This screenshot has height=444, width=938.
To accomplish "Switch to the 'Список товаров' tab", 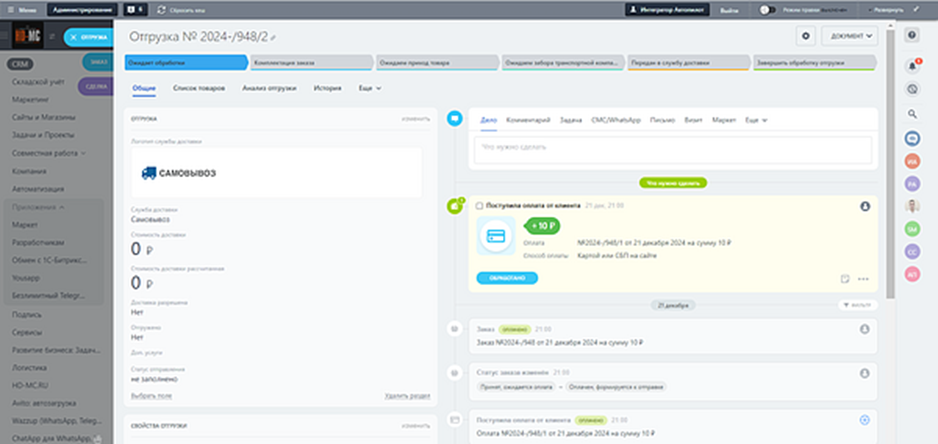I will [198, 88].
